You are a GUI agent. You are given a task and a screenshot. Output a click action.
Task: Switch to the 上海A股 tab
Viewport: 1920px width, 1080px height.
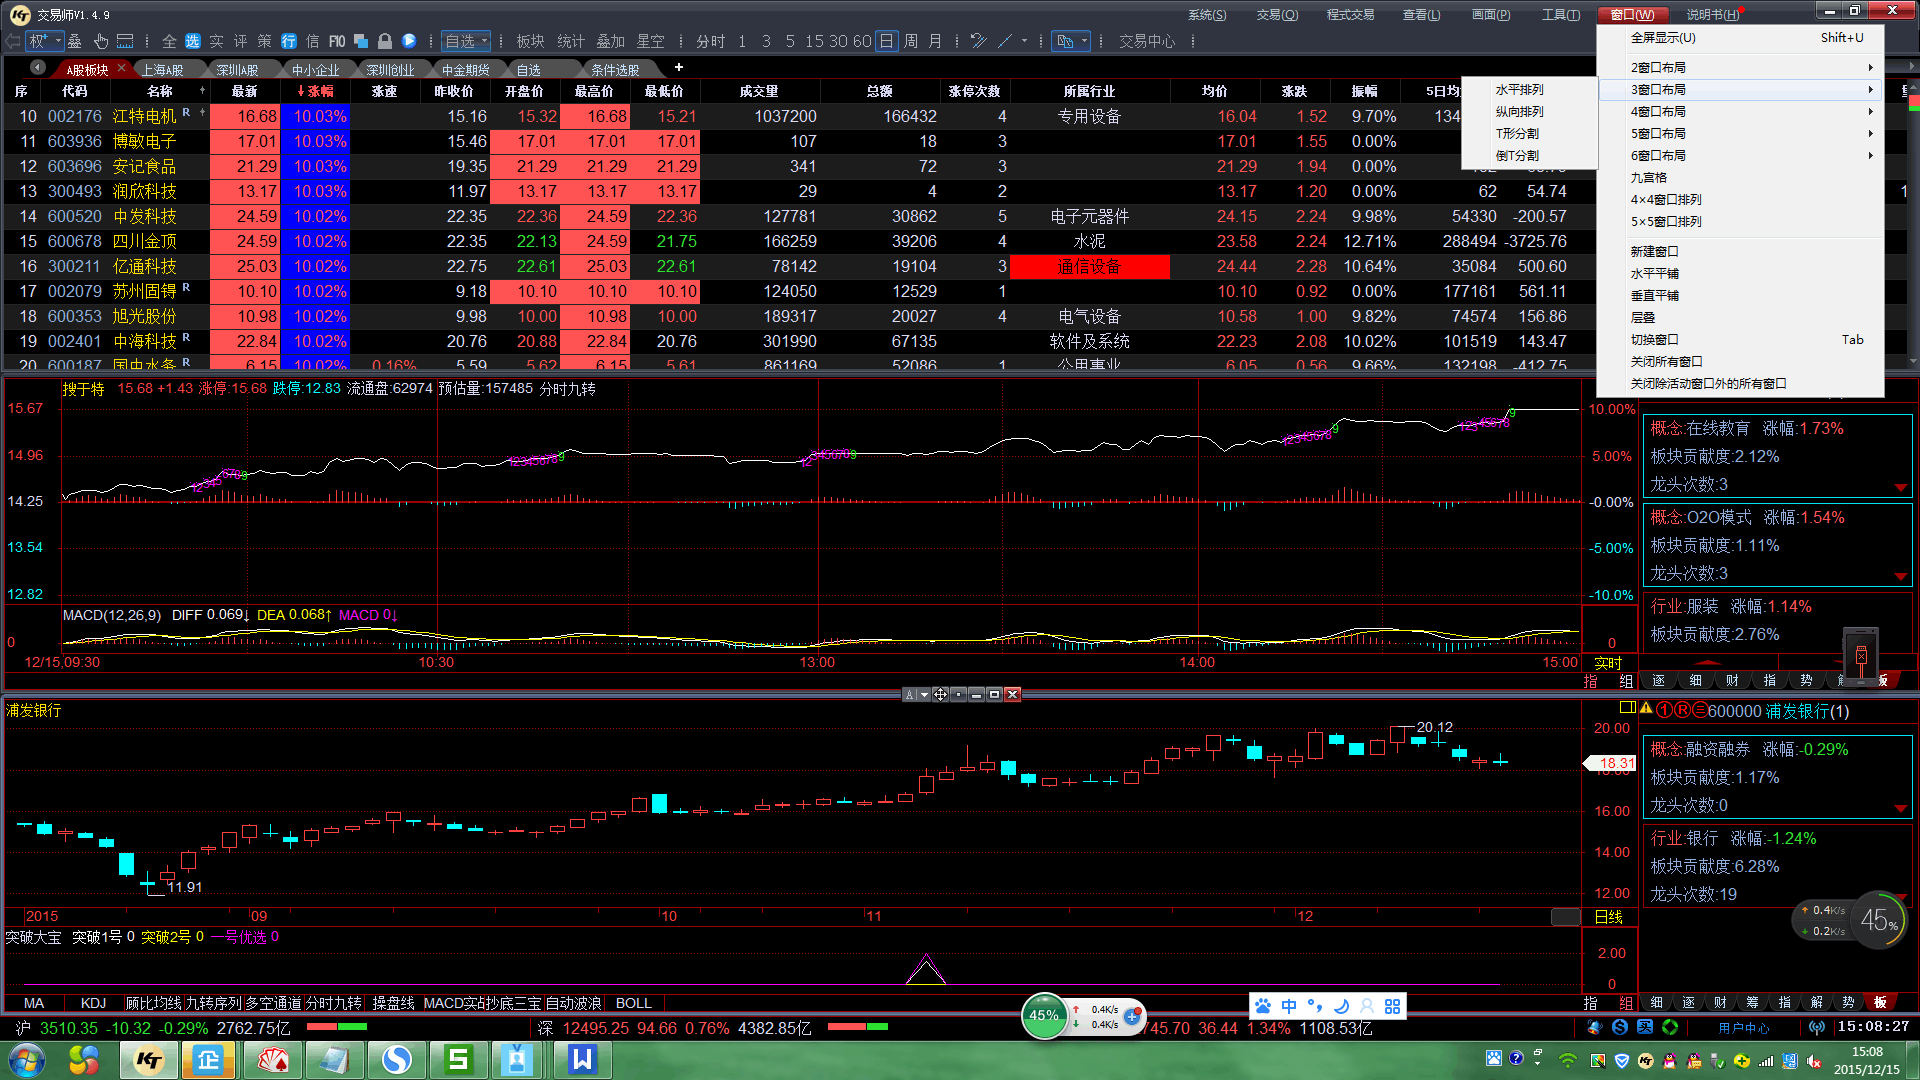coord(163,69)
